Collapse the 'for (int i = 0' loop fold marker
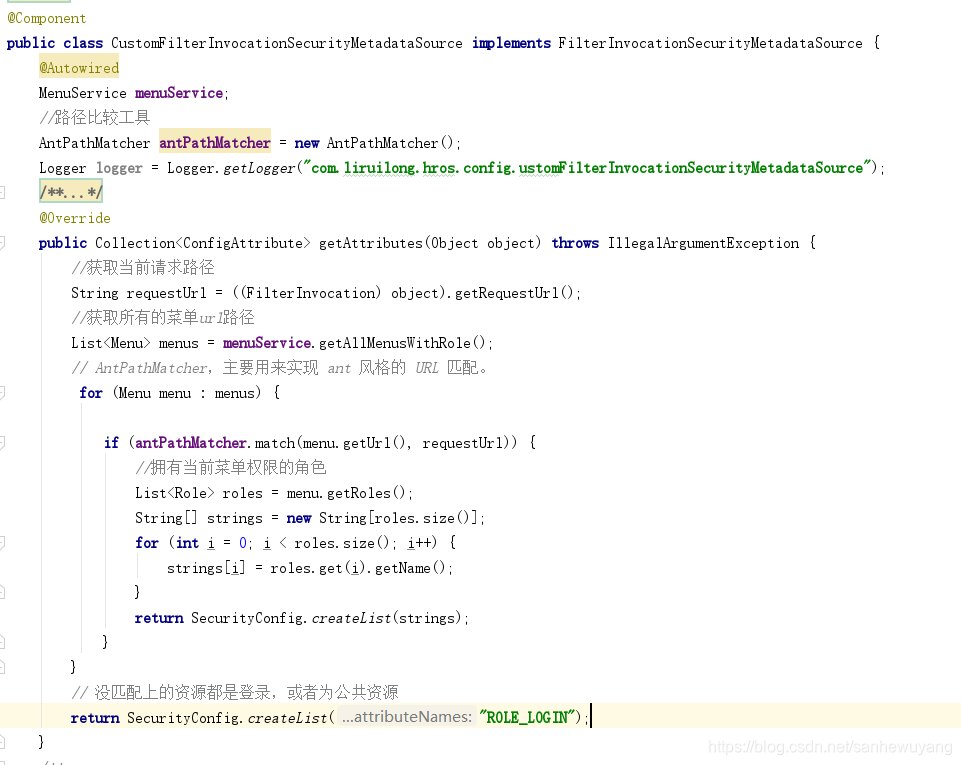 (x=2, y=542)
